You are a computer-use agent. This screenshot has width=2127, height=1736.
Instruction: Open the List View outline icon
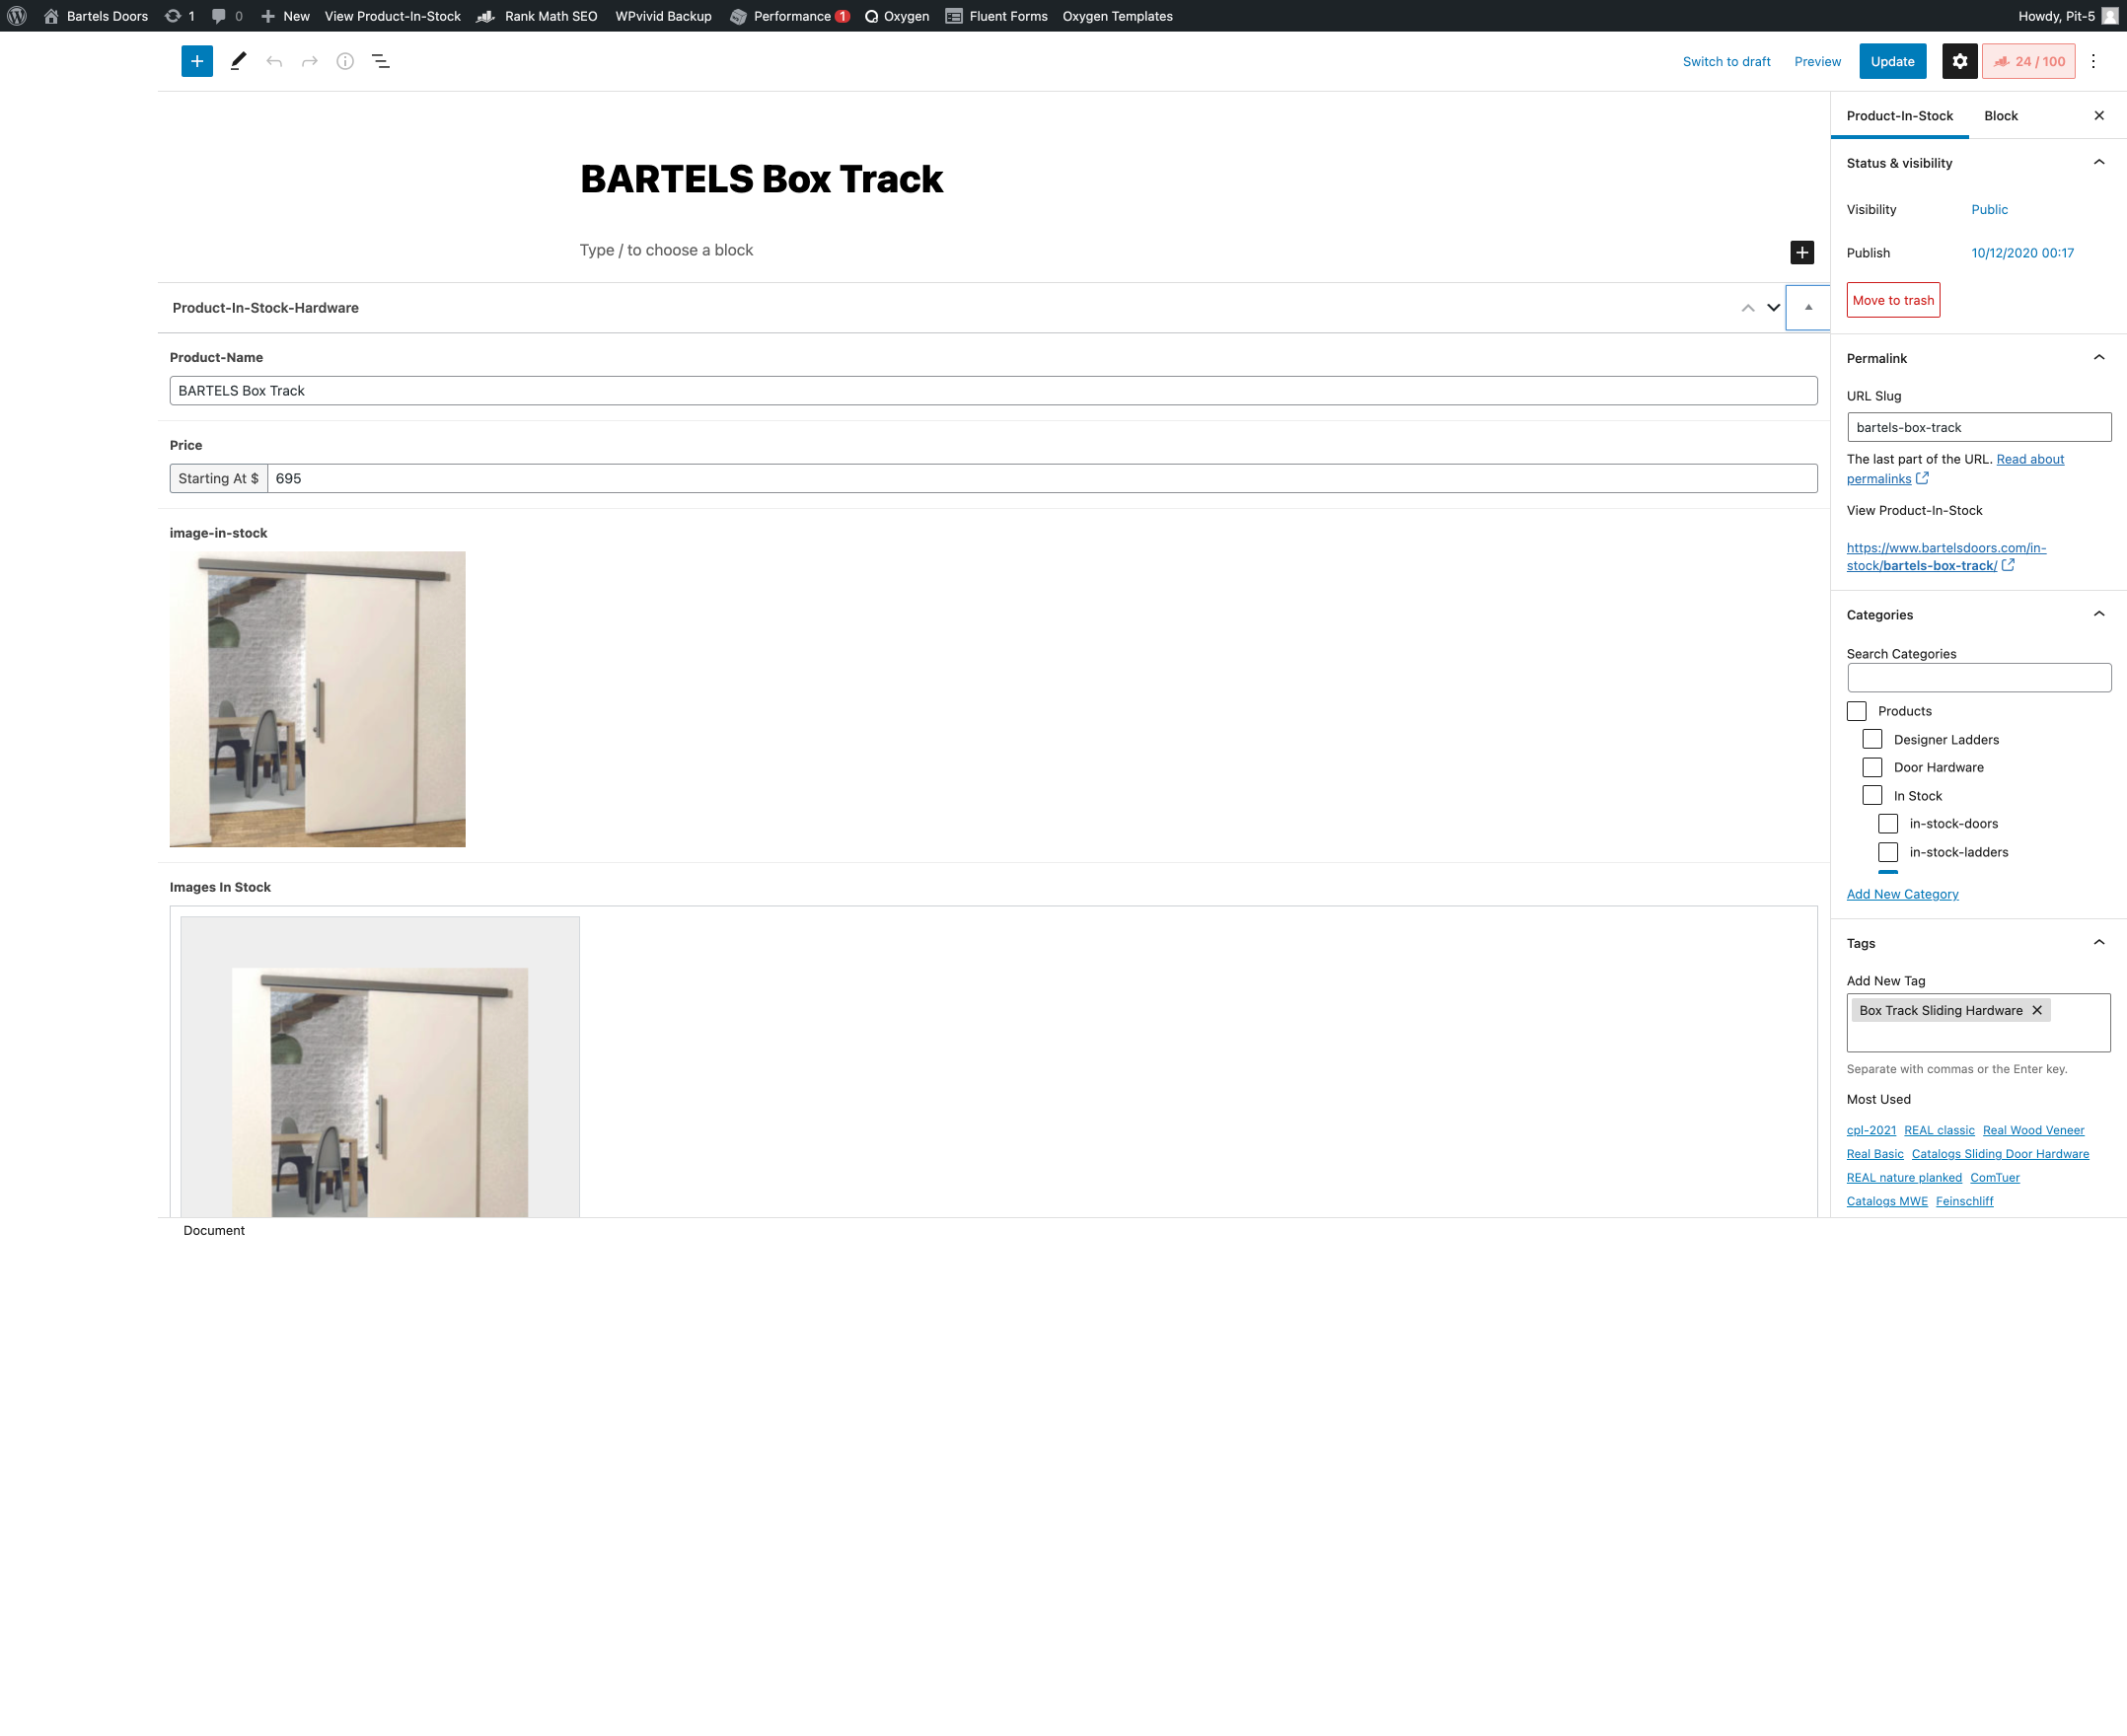(381, 61)
